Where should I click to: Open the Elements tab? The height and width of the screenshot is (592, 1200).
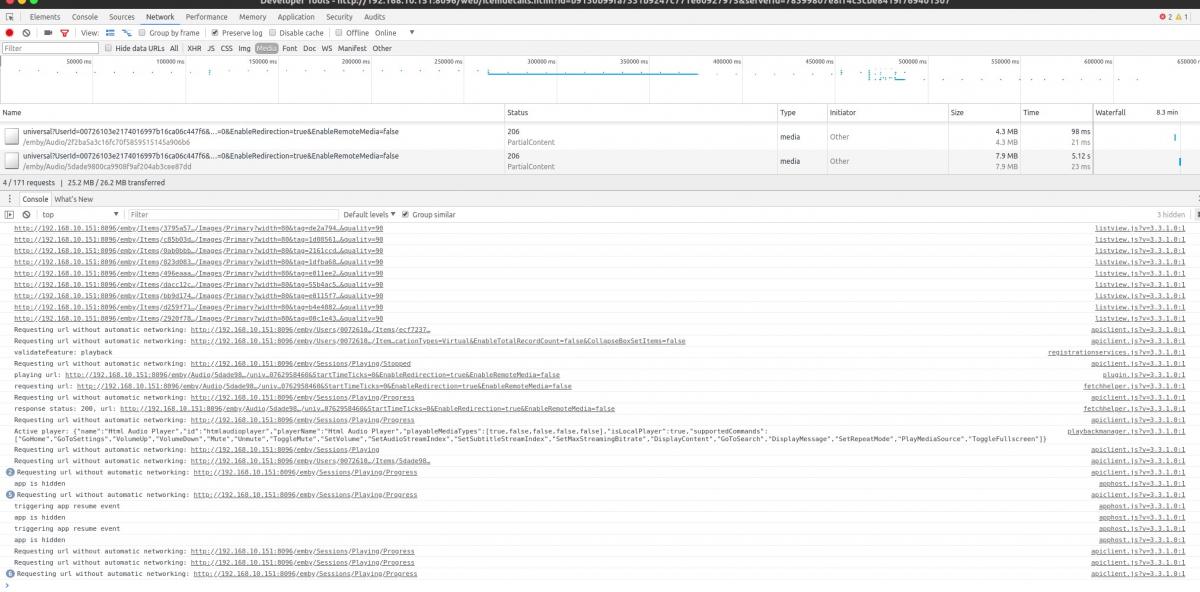pyautogui.click(x=45, y=17)
